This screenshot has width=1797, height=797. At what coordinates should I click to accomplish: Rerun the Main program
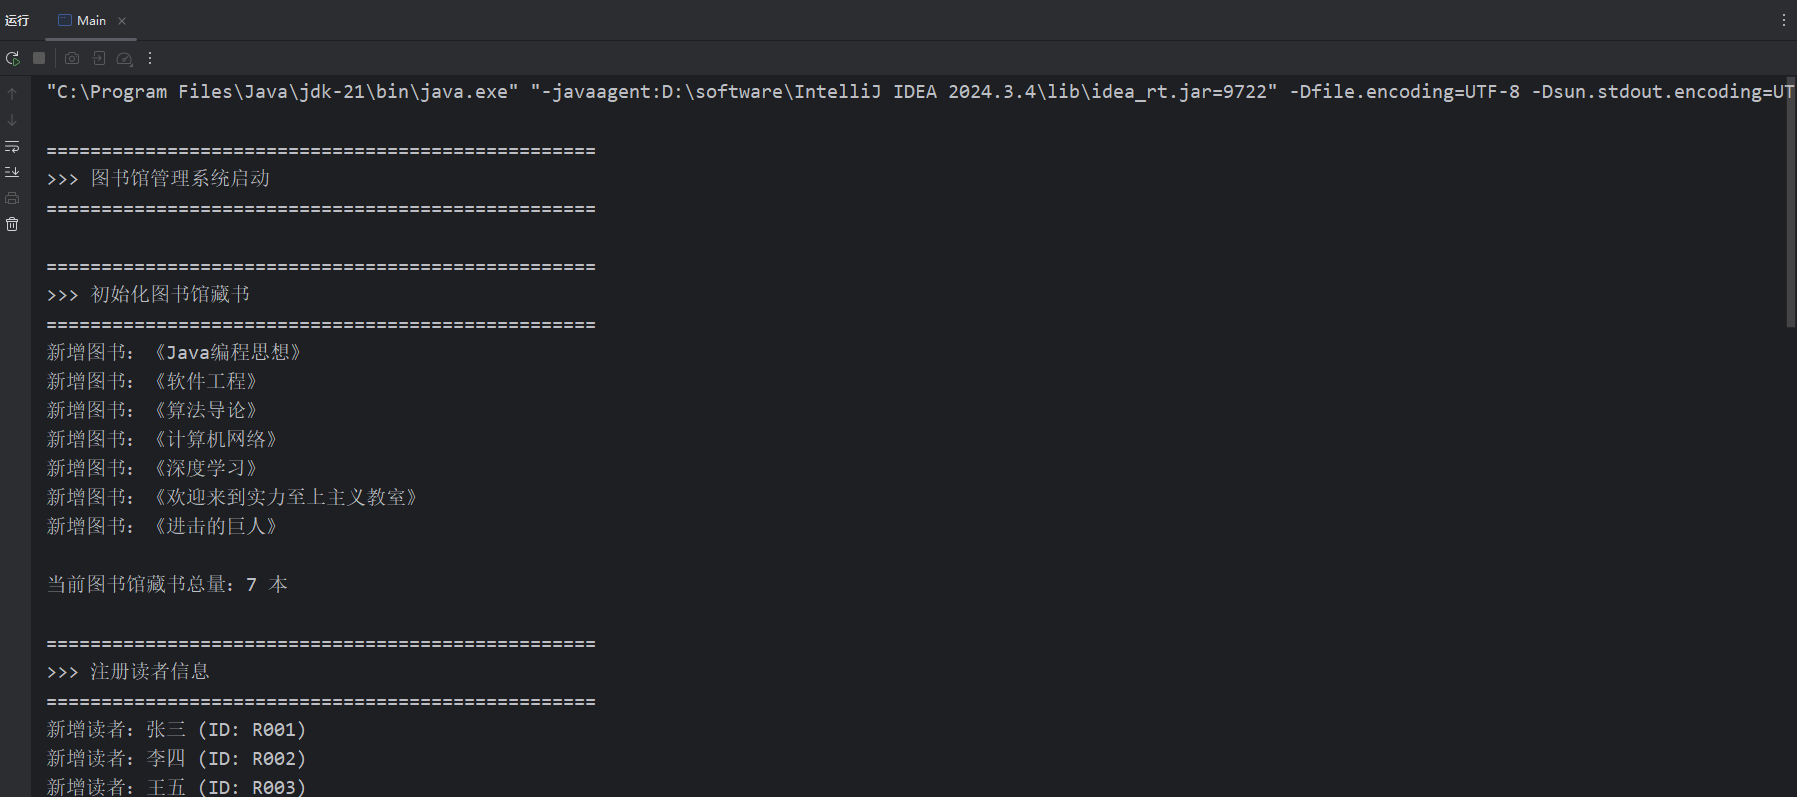13,59
